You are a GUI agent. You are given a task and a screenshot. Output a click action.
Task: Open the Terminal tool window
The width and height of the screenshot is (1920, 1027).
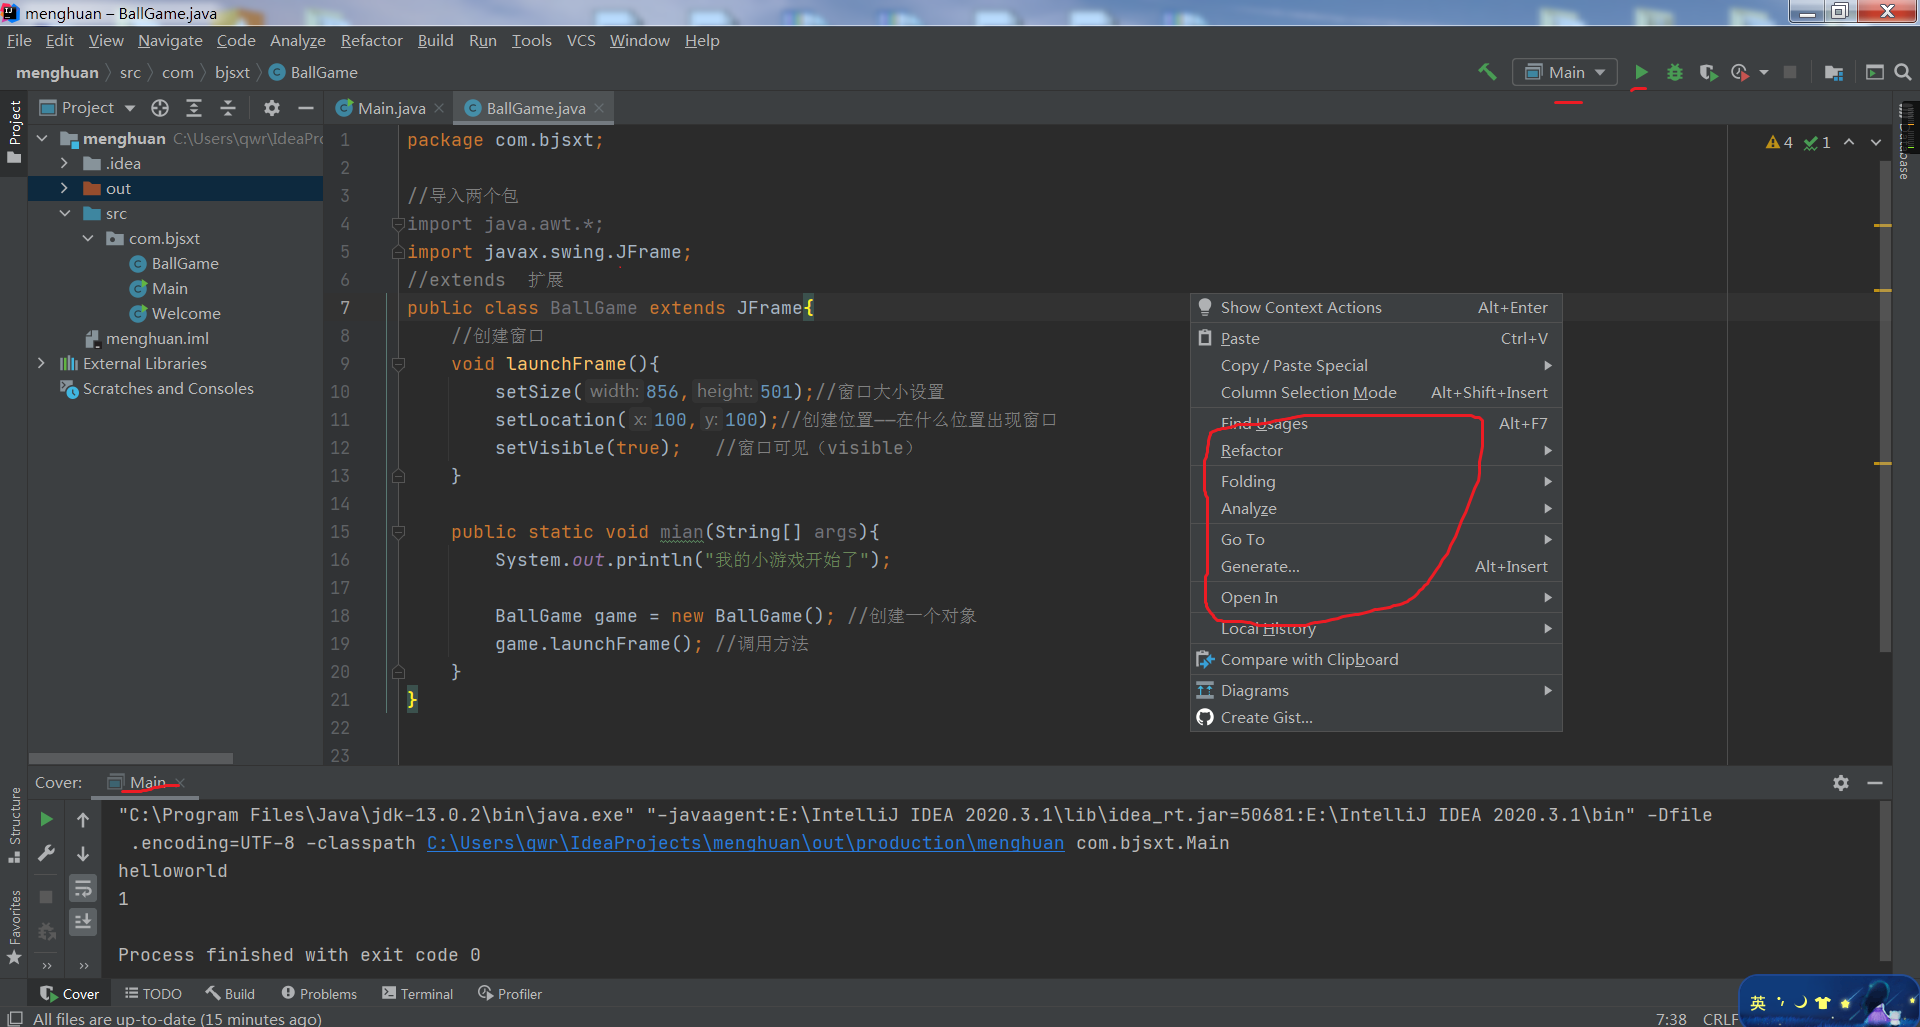[417, 994]
